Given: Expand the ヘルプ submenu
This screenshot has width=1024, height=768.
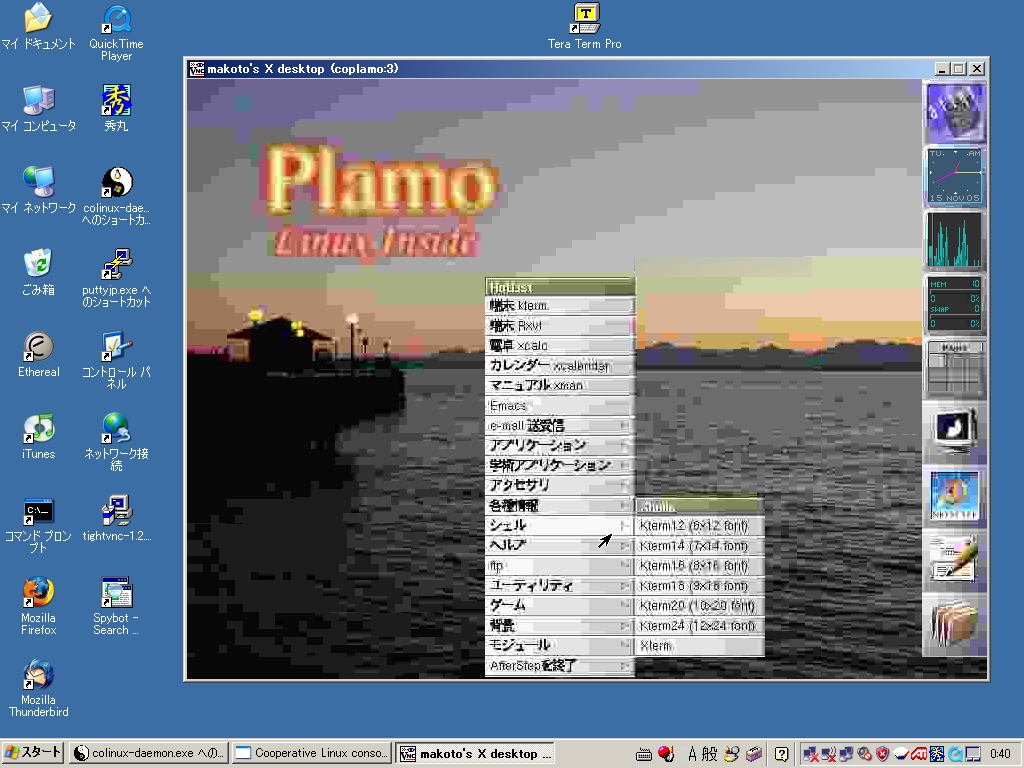Looking at the screenshot, I should 560,545.
